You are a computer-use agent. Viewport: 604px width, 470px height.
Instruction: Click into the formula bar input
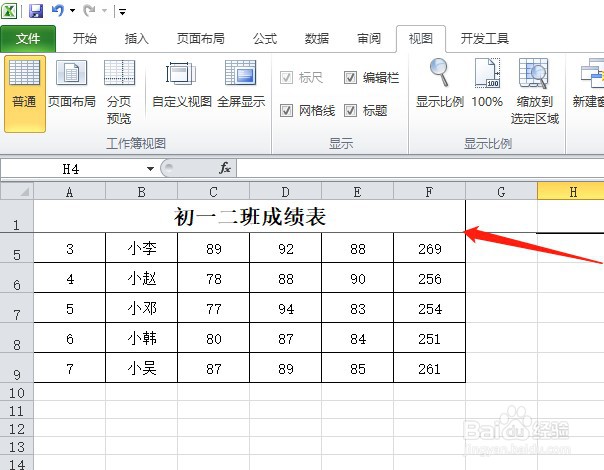click(x=420, y=169)
